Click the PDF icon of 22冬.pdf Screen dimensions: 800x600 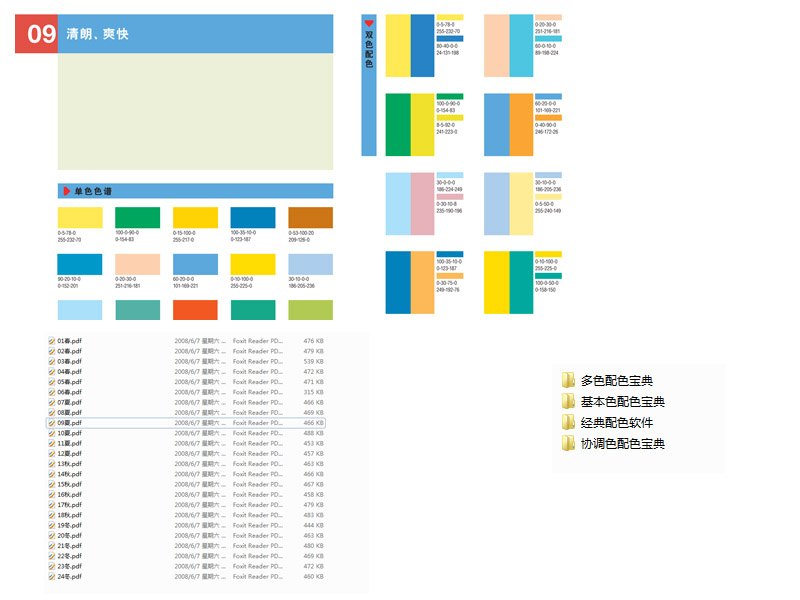point(52,556)
